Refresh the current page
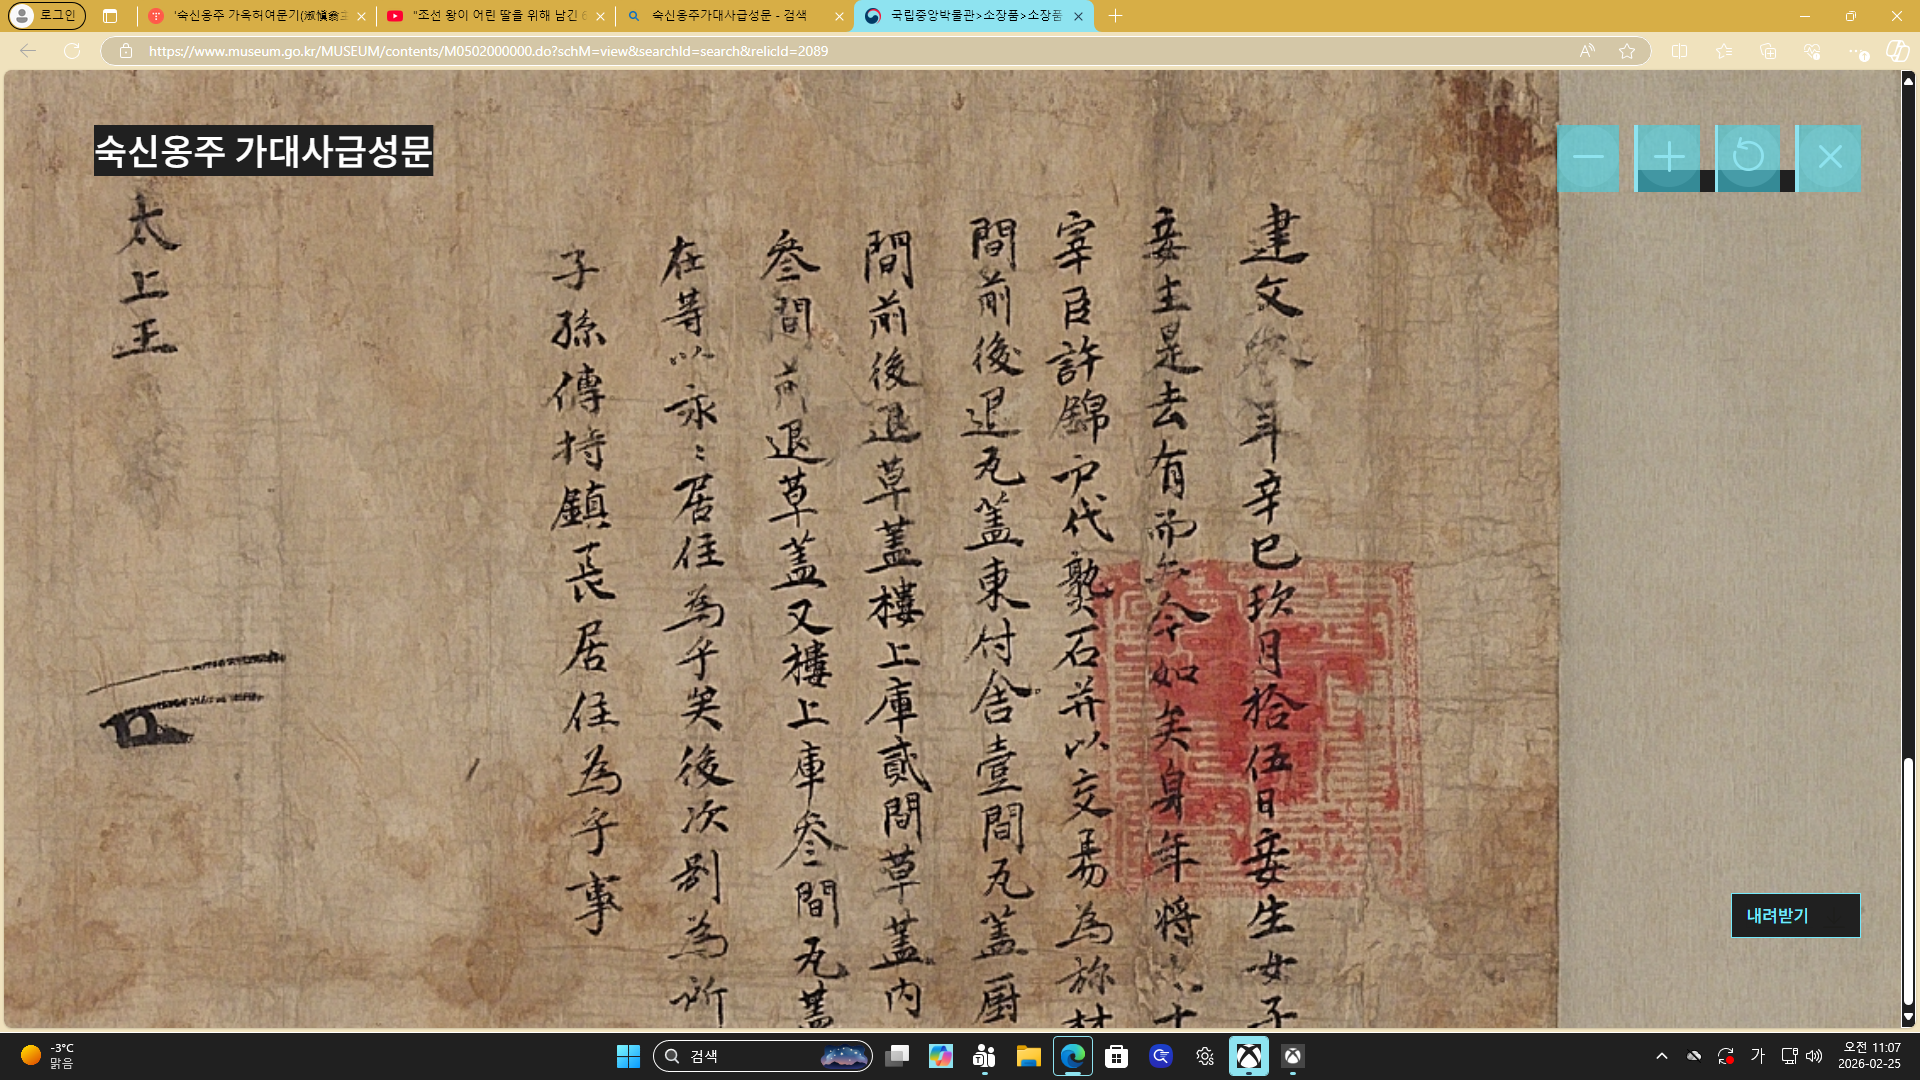Viewport: 1920px width, 1080px height. pos(72,51)
